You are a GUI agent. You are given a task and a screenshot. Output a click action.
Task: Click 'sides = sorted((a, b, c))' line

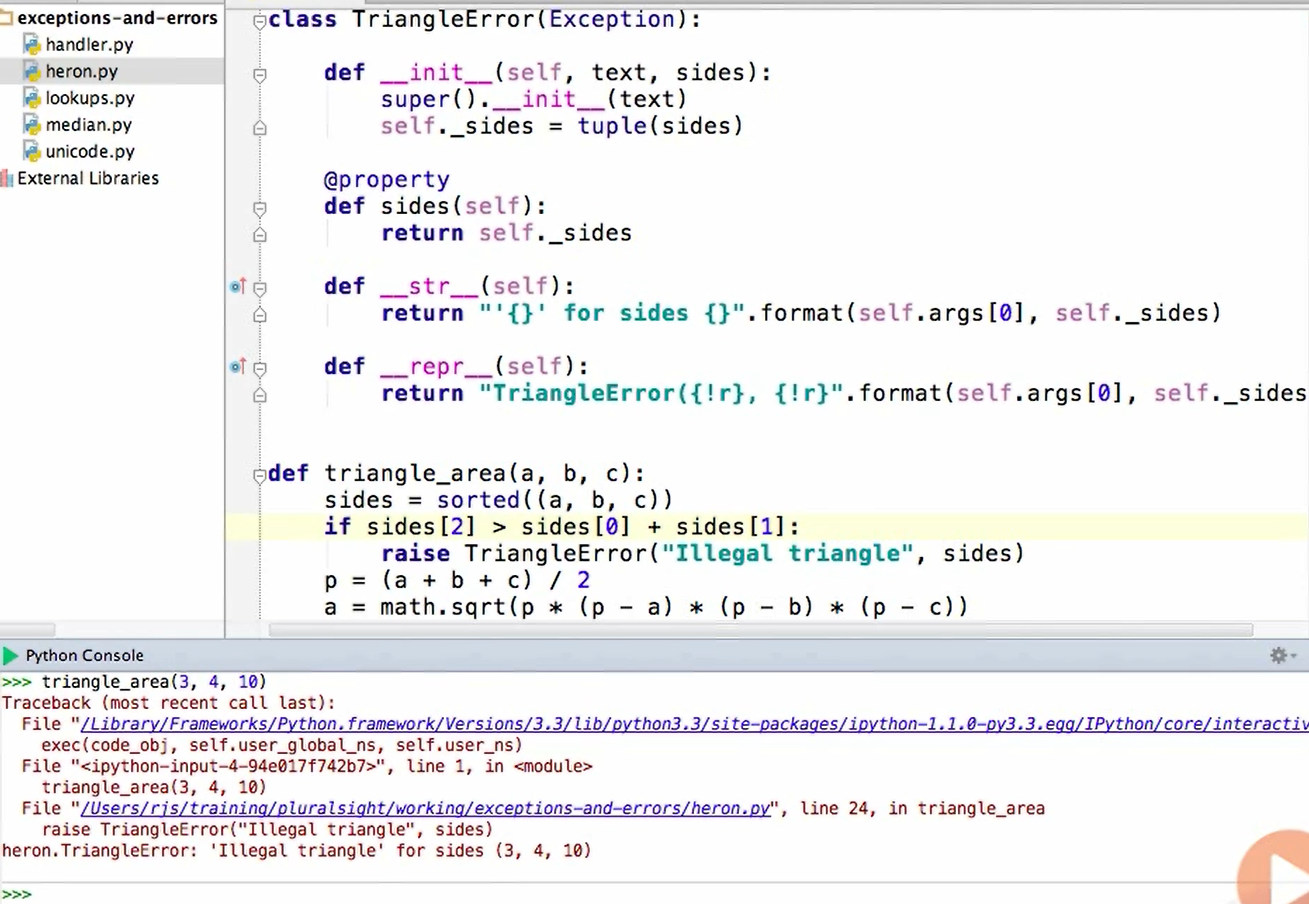[499, 500]
